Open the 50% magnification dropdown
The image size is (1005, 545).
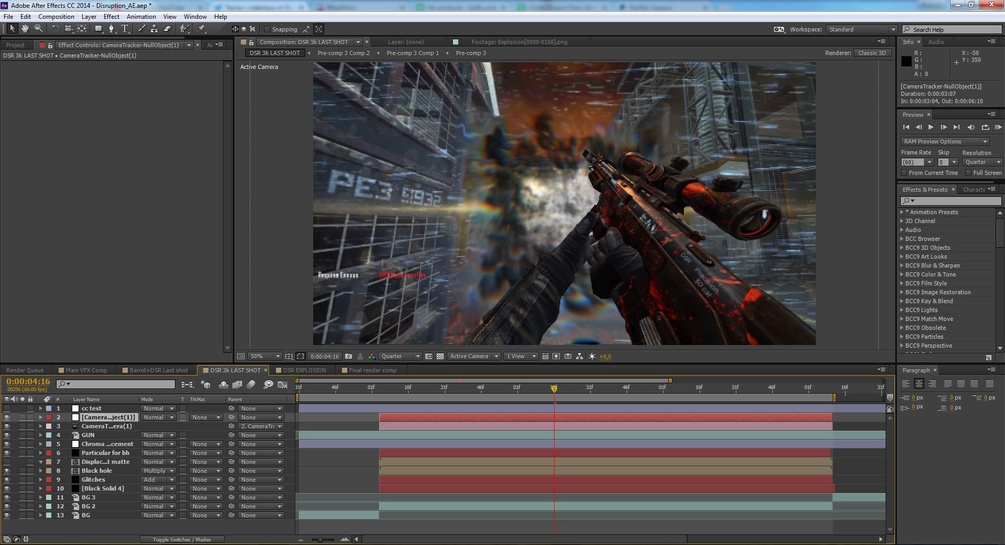(x=265, y=356)
